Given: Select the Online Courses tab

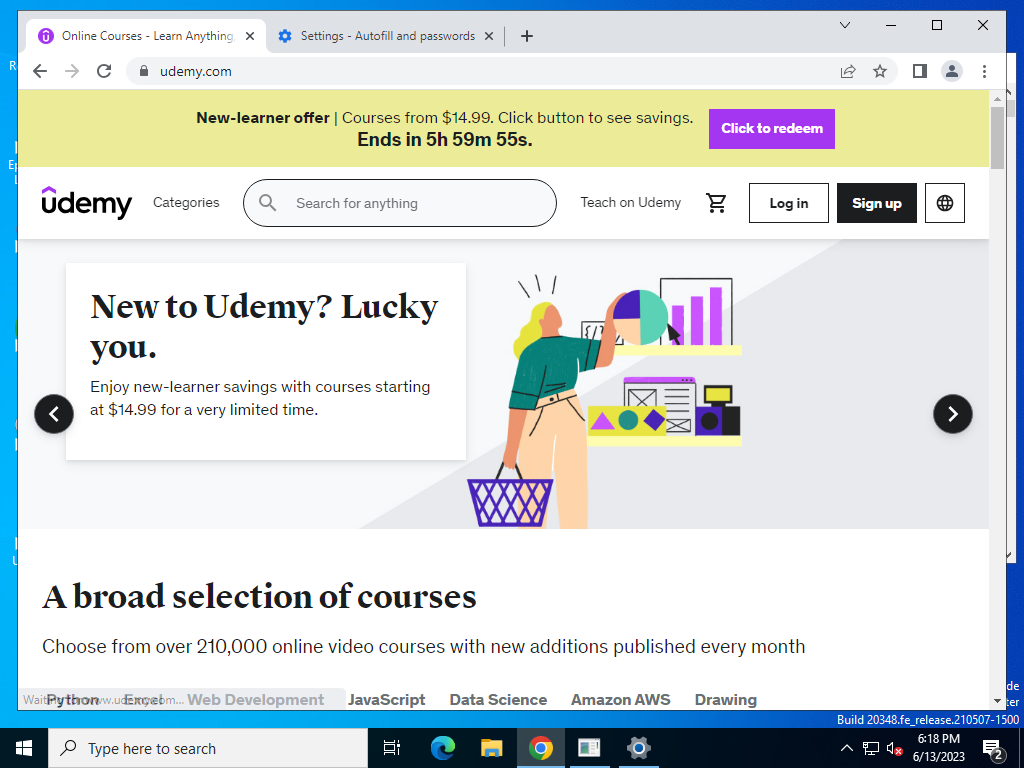Looking at the screenshot, I should click(146, 36).
